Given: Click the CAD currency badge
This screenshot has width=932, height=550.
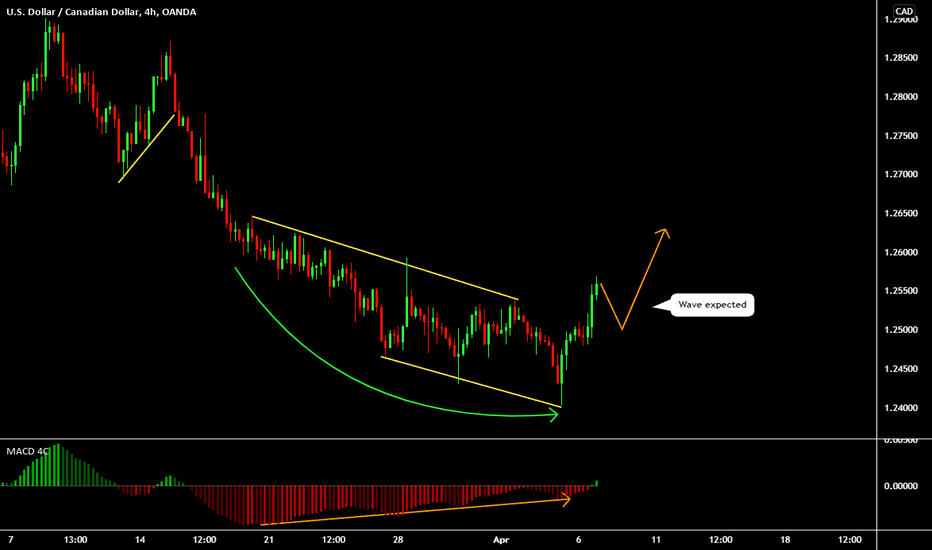Looking at the screenshot, I should [x=904, y=11].
